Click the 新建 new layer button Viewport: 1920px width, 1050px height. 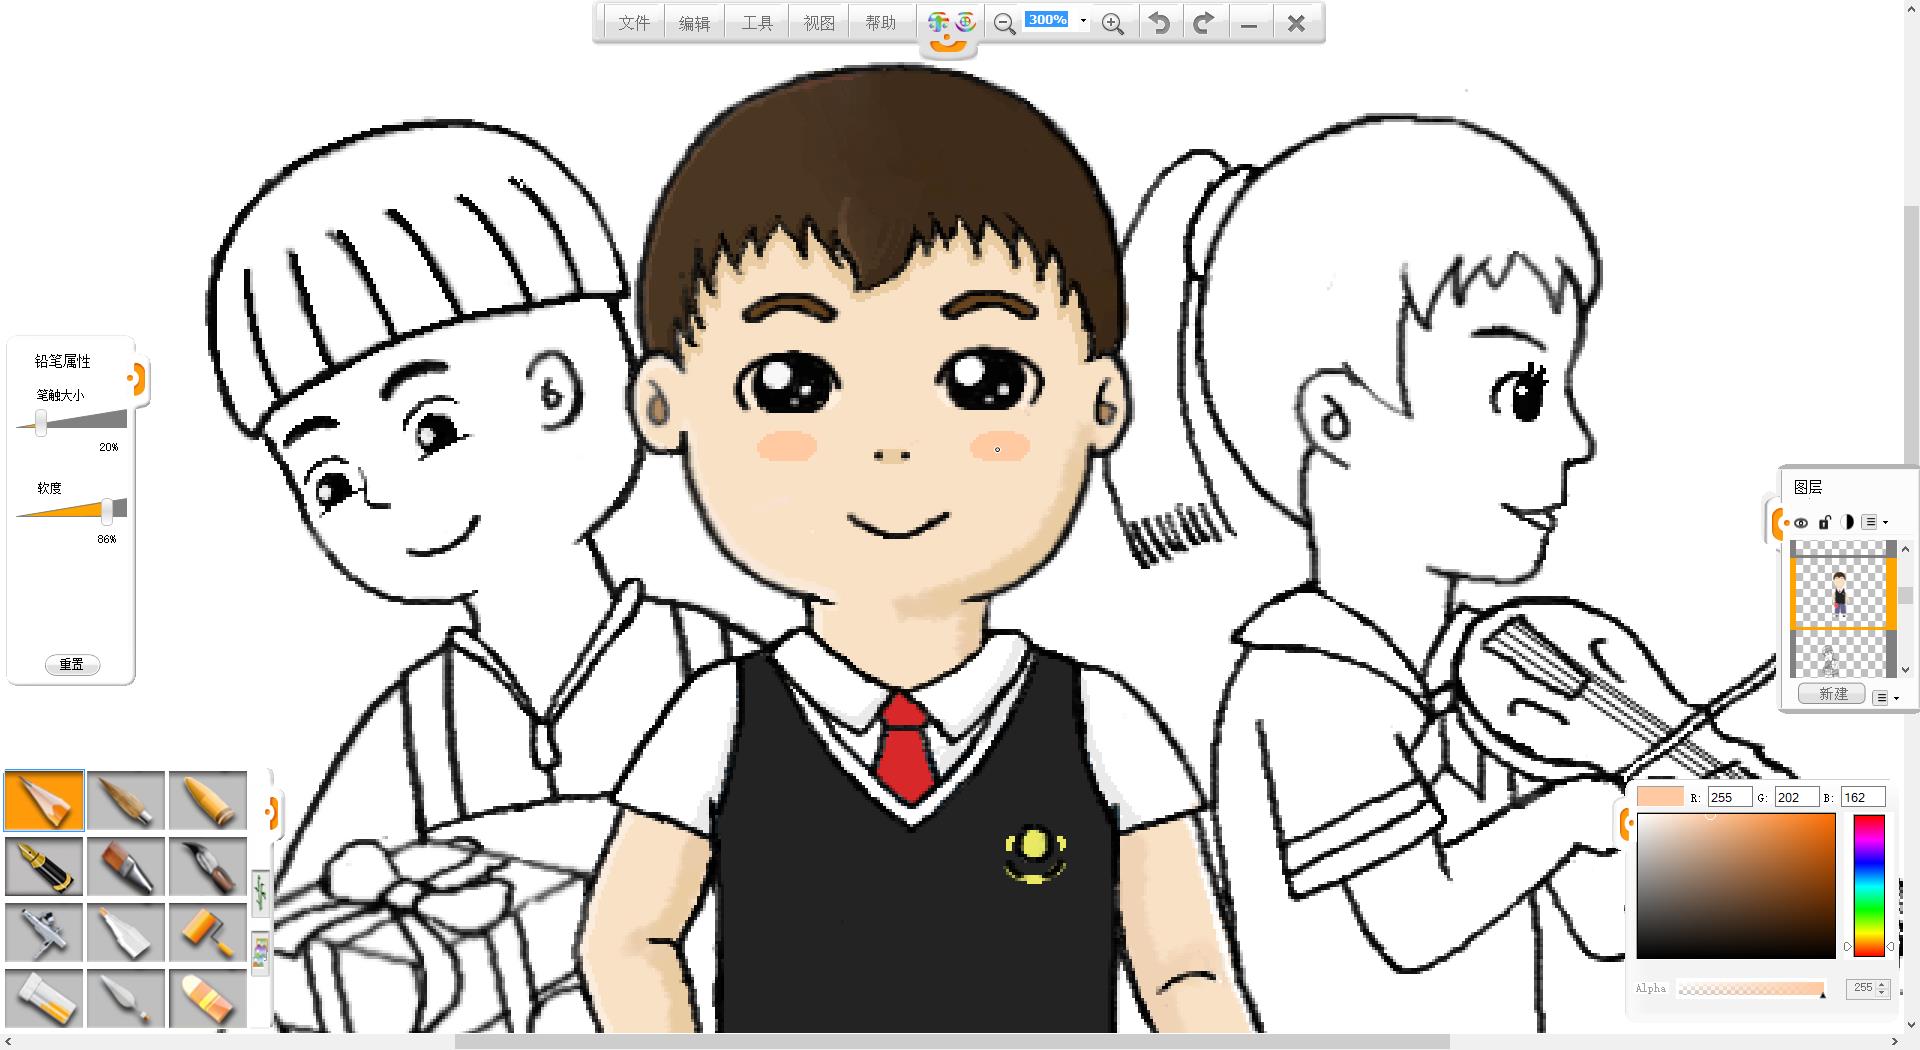pos(1833,694)
